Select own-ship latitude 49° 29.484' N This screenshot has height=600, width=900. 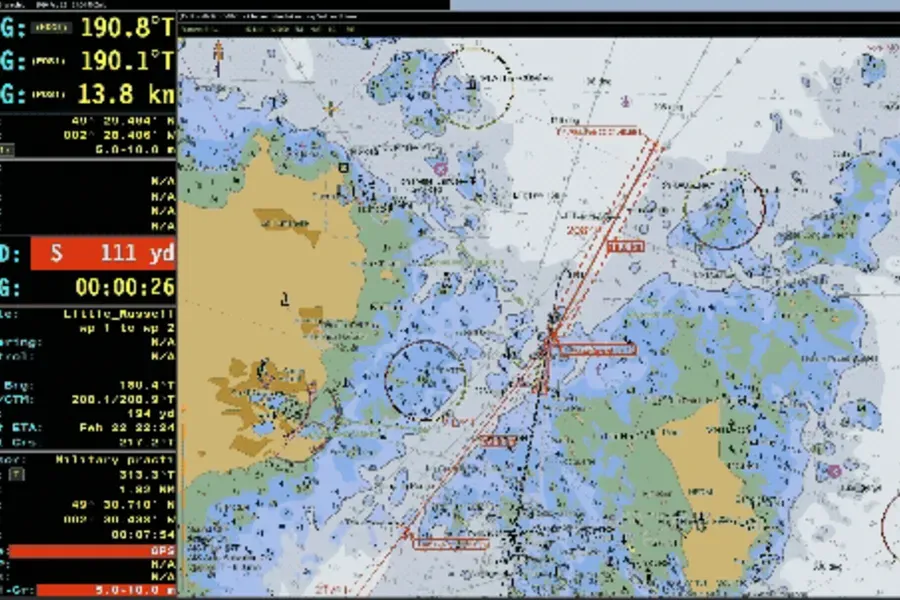coord(122,121)
